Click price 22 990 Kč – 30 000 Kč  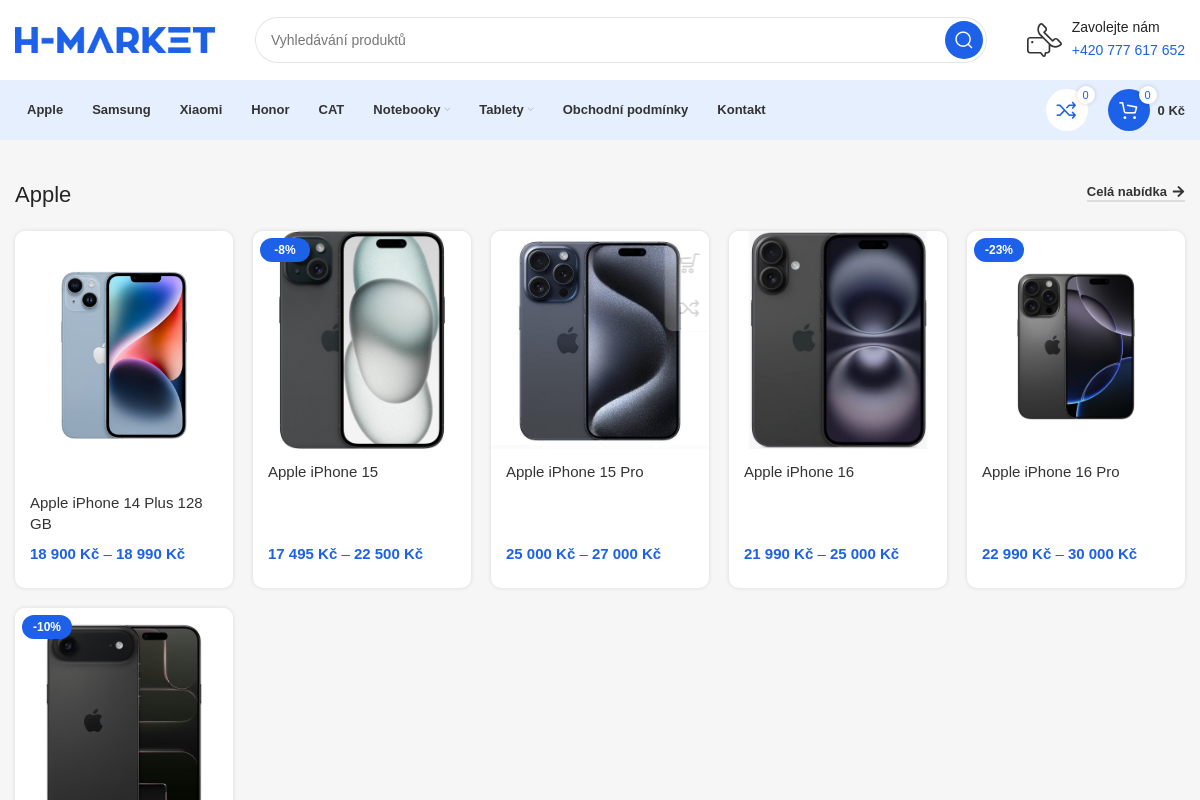coord(1059,554)
